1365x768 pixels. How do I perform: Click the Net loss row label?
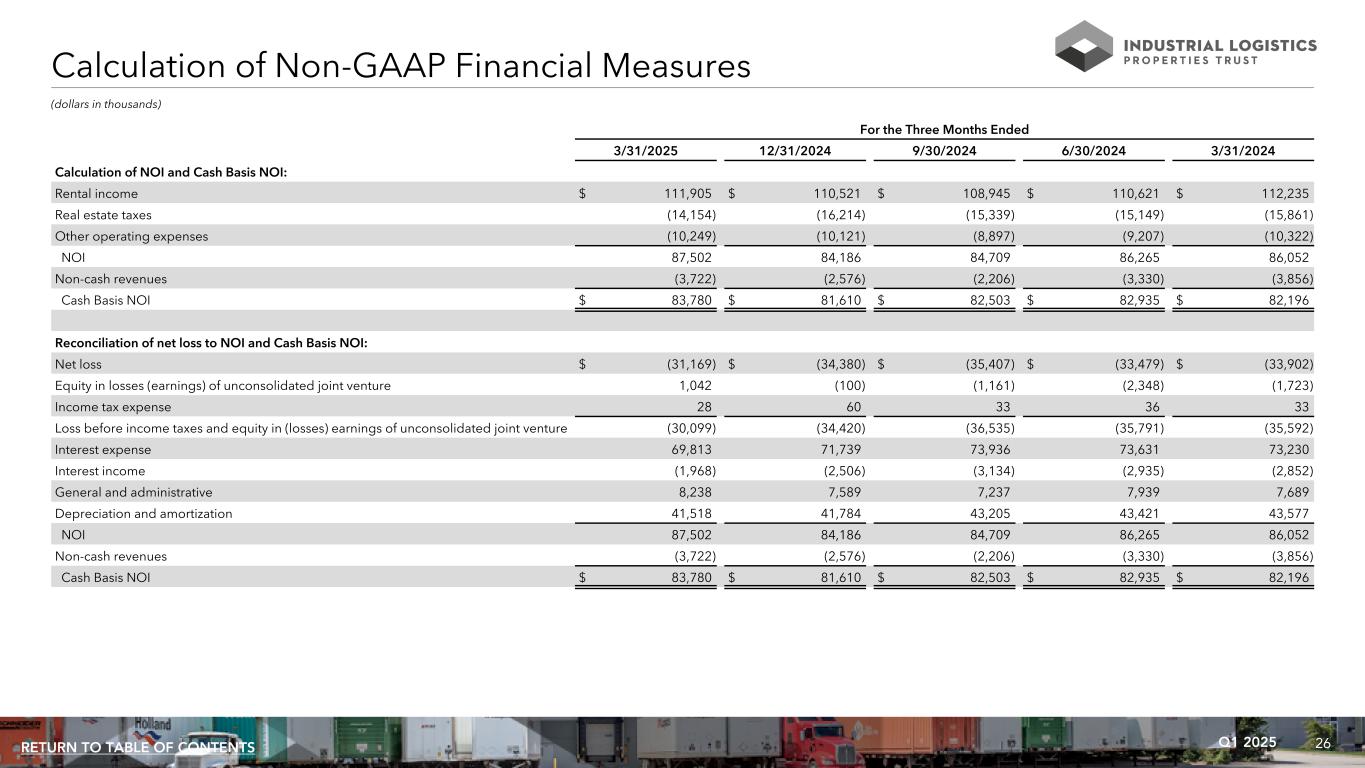pyautogui.click(x=78, y=364)
